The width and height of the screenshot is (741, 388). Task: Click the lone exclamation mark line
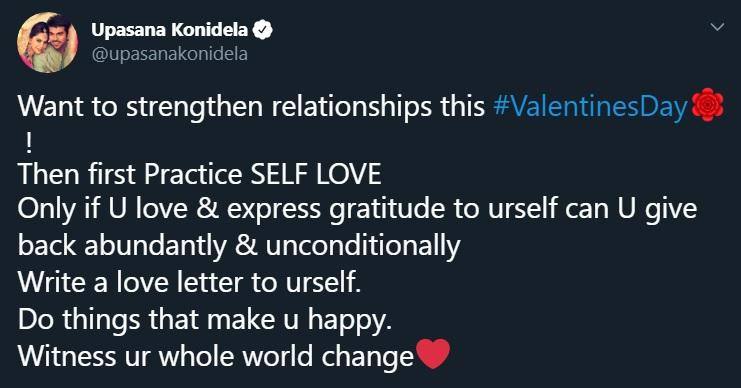pyautogui.click(x=28, y=143)
